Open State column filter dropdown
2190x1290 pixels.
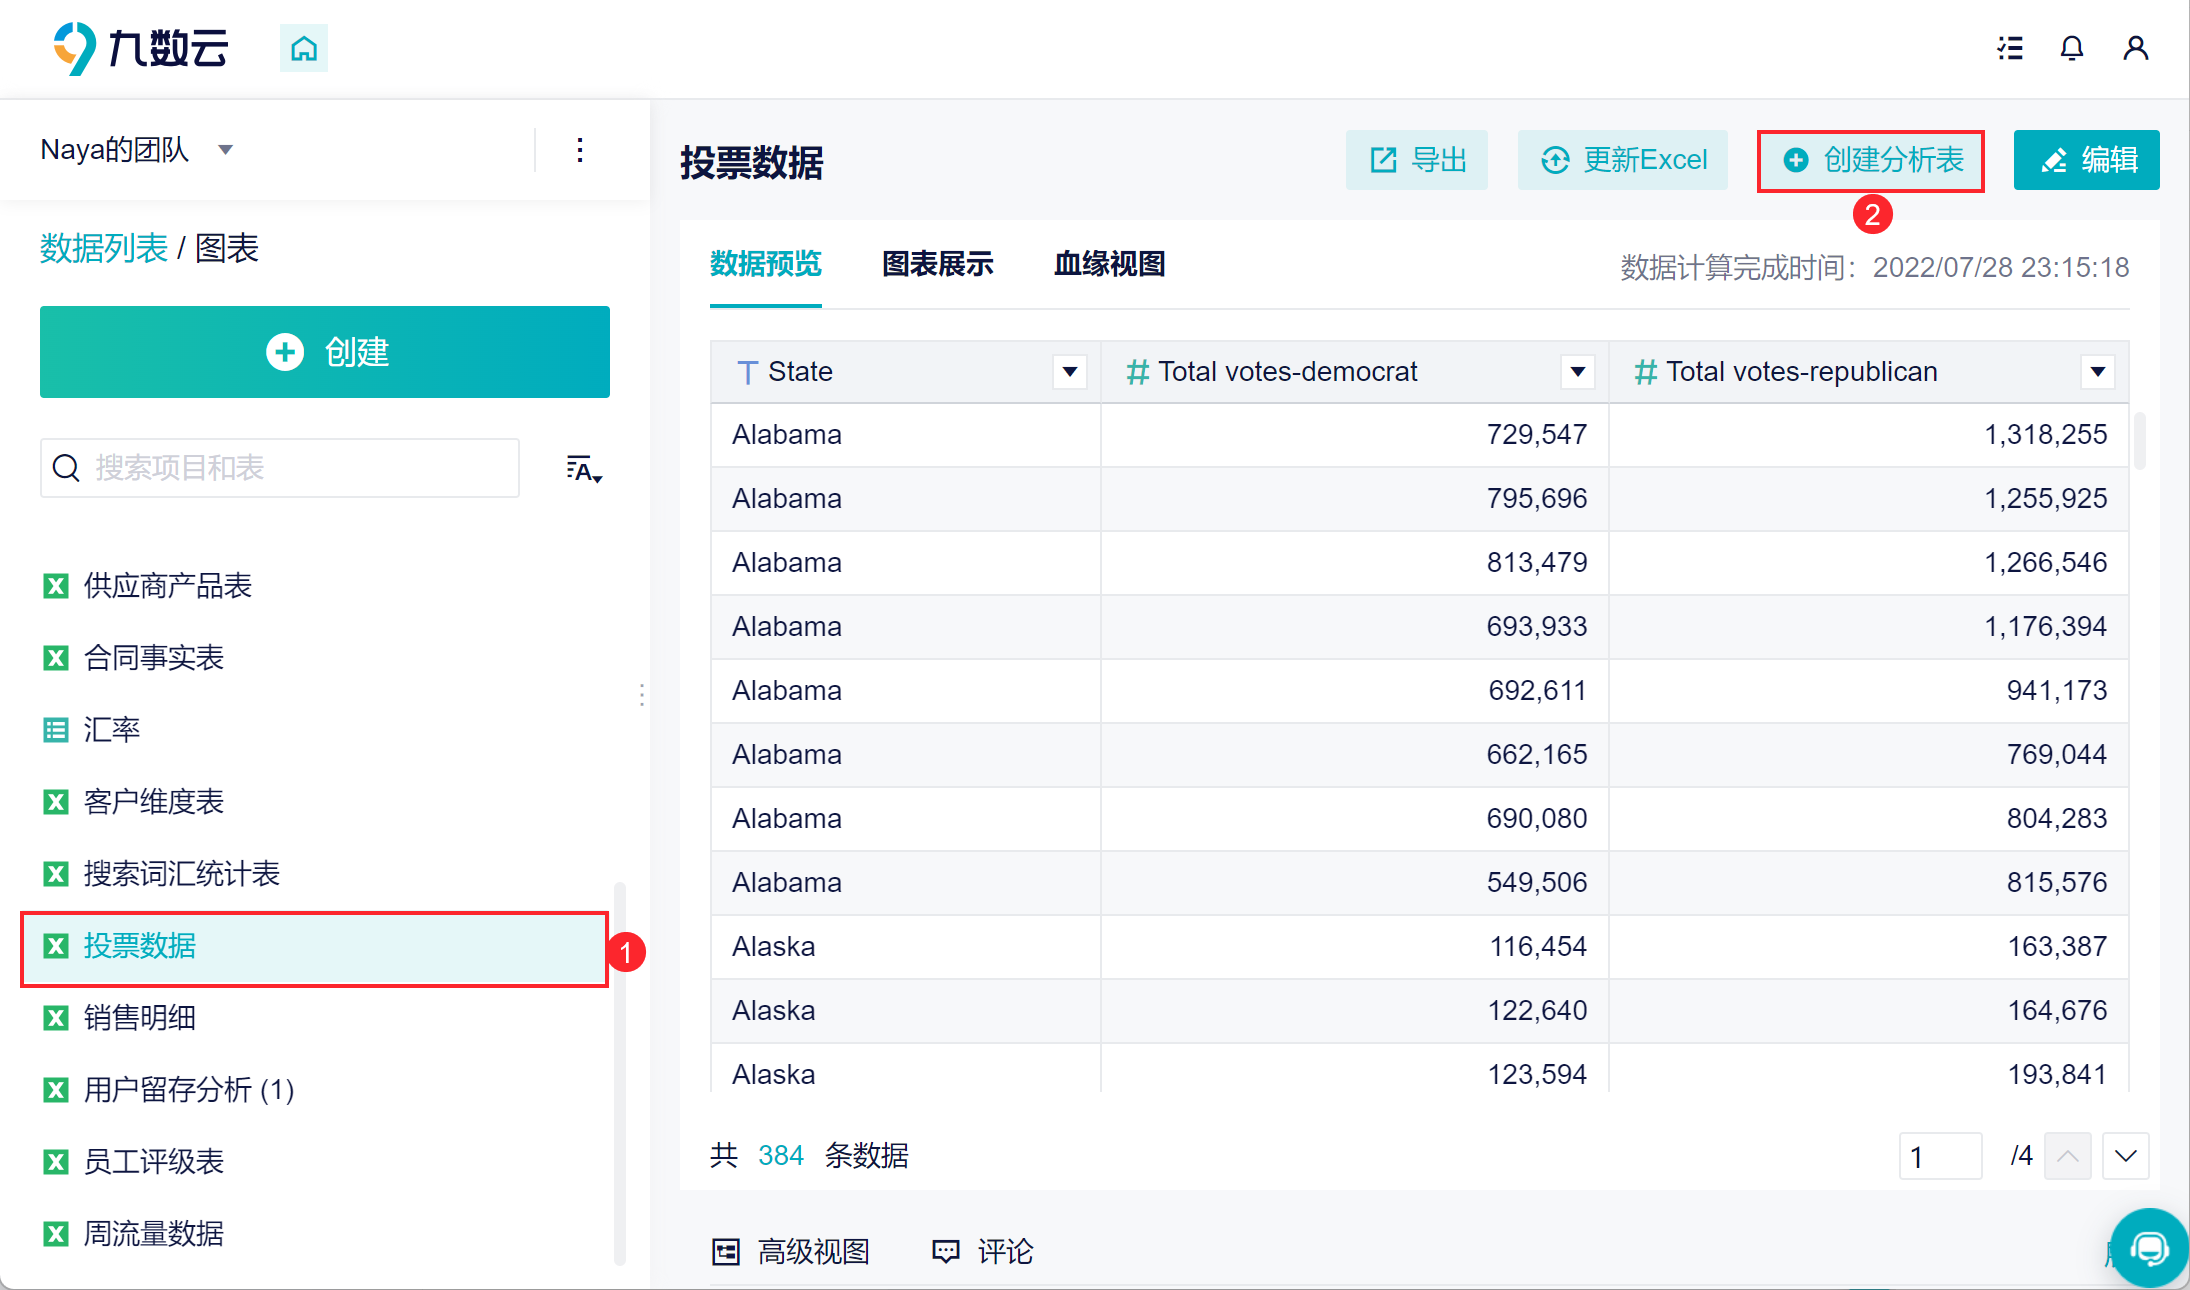point(1069,372)
